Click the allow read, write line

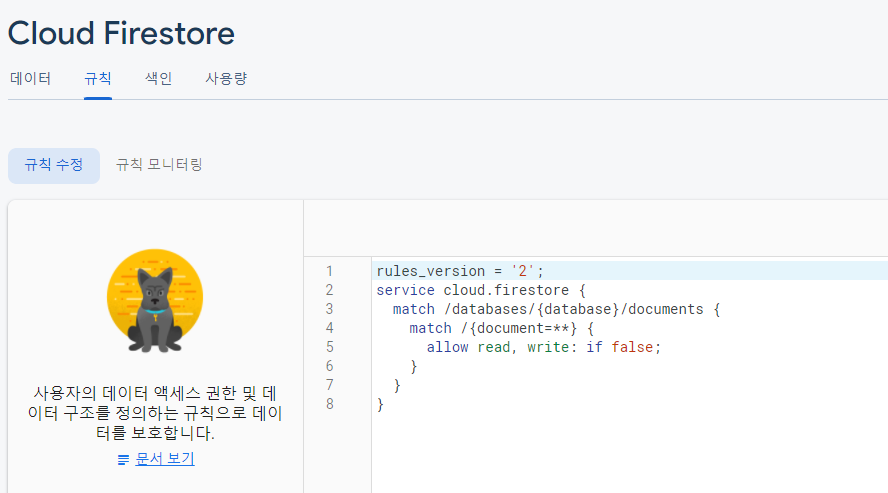coord(544,348)
